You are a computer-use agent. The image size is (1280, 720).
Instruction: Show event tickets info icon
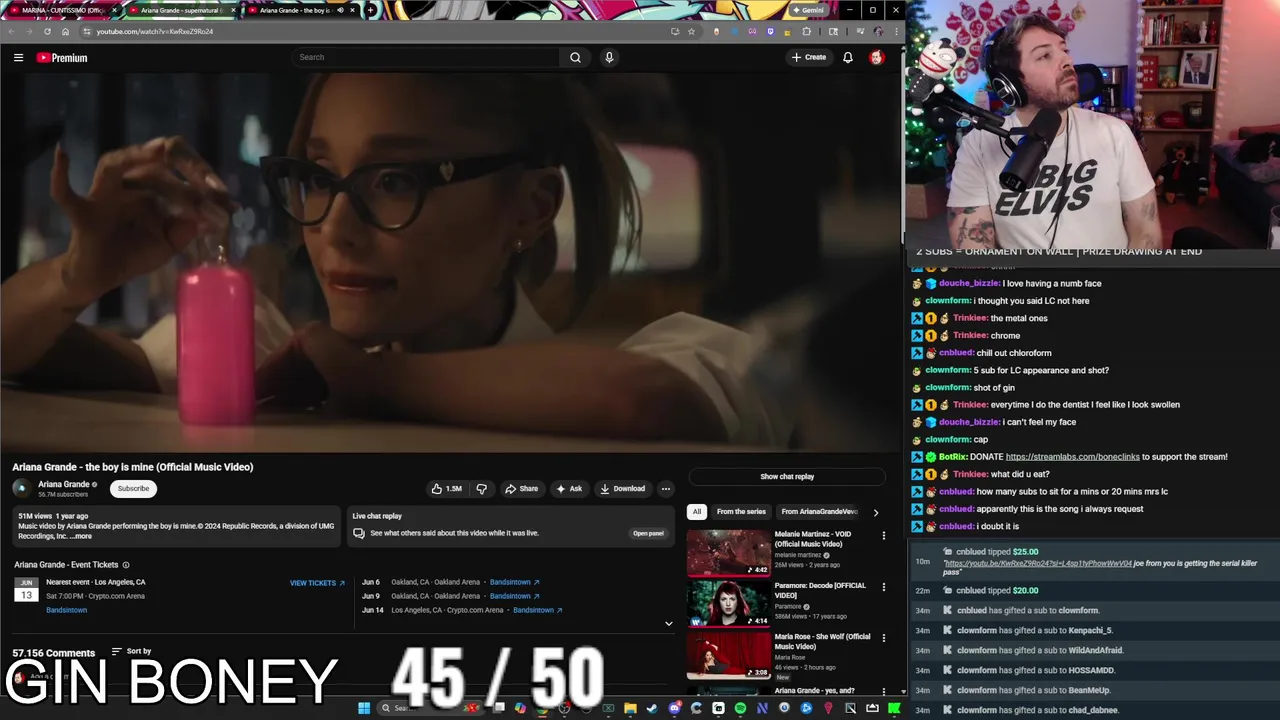pos(126,565)
